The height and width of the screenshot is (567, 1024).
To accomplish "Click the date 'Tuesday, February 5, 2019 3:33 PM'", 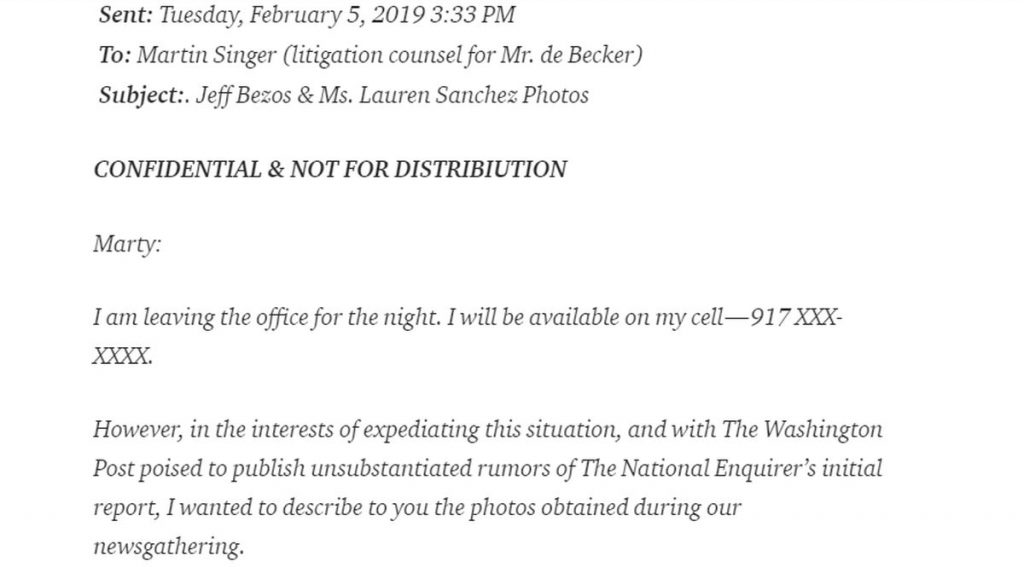I will 337,16.
